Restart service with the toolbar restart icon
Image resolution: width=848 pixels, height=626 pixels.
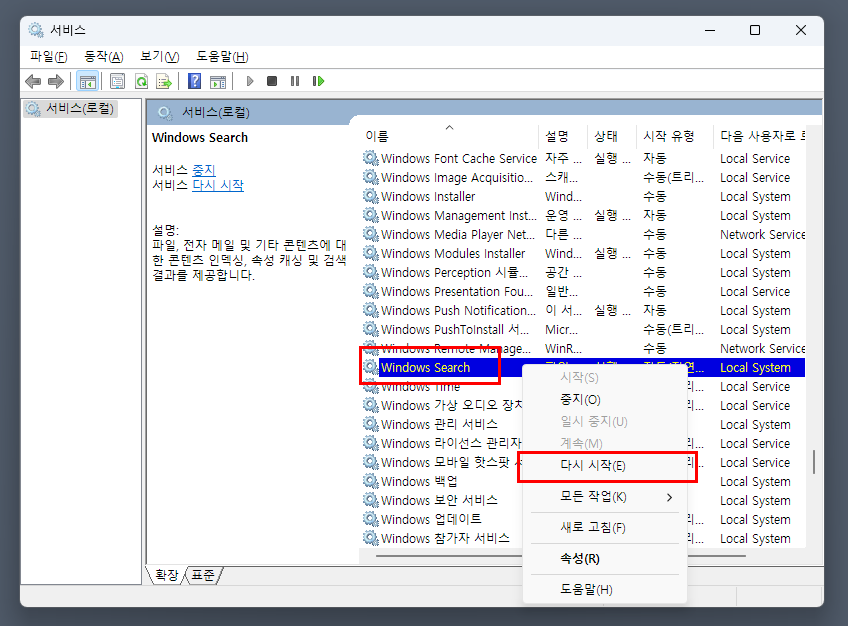(318, 81)
